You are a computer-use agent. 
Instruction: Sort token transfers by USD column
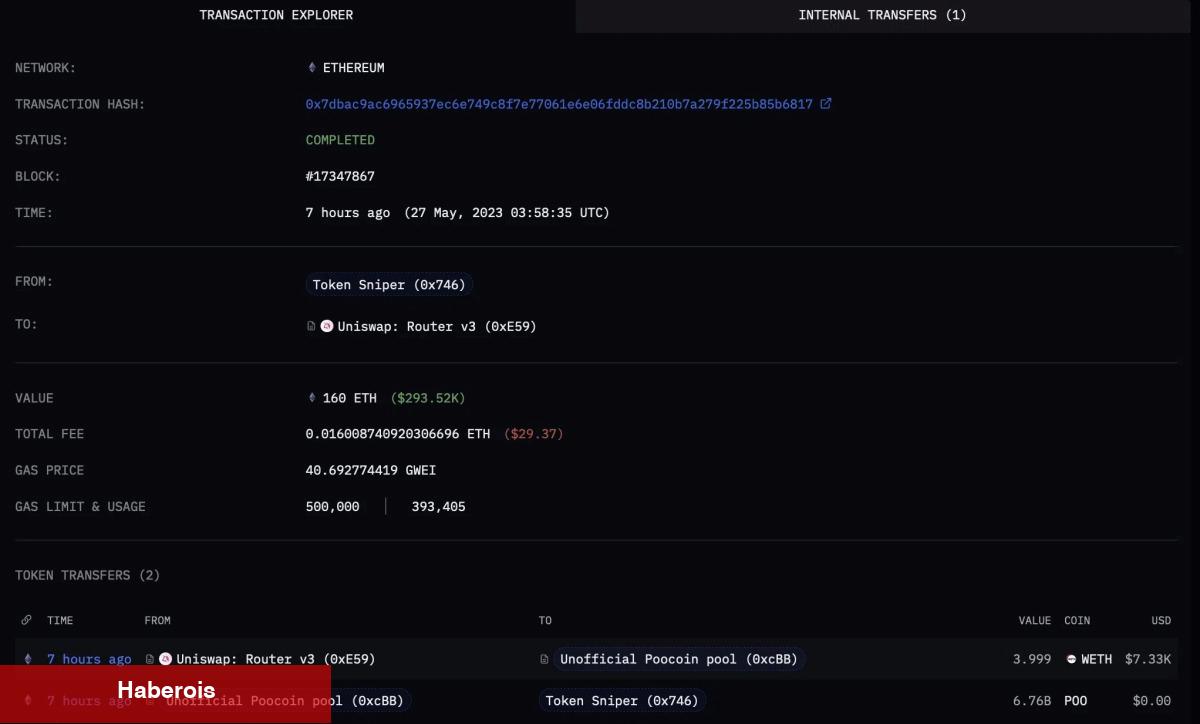[x=1161, y=620]
